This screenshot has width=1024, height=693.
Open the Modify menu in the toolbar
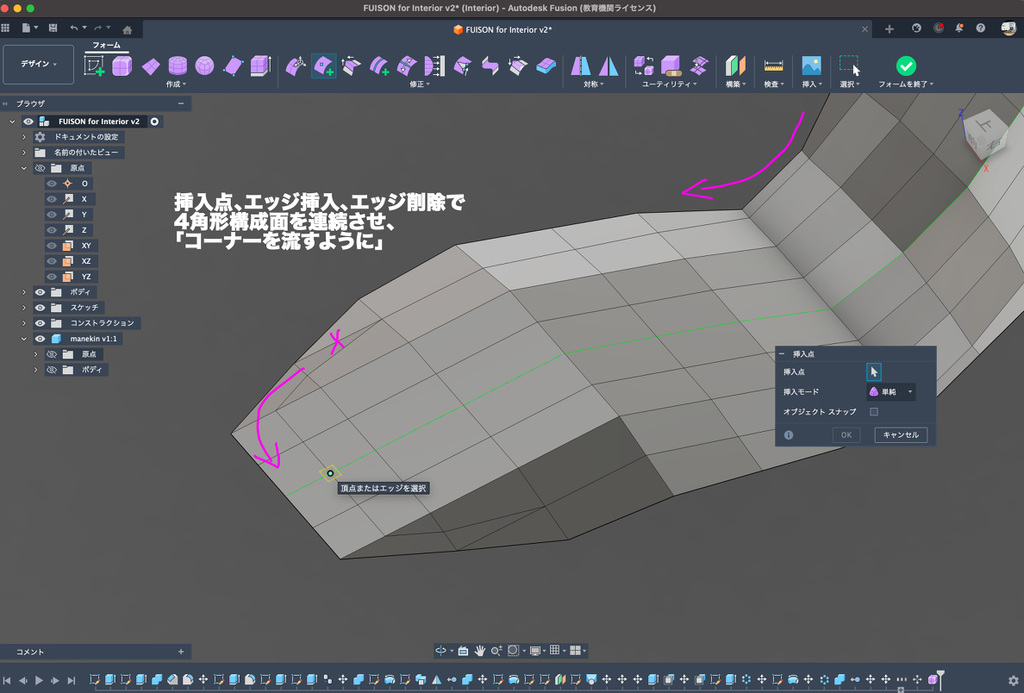click(421, 85)
